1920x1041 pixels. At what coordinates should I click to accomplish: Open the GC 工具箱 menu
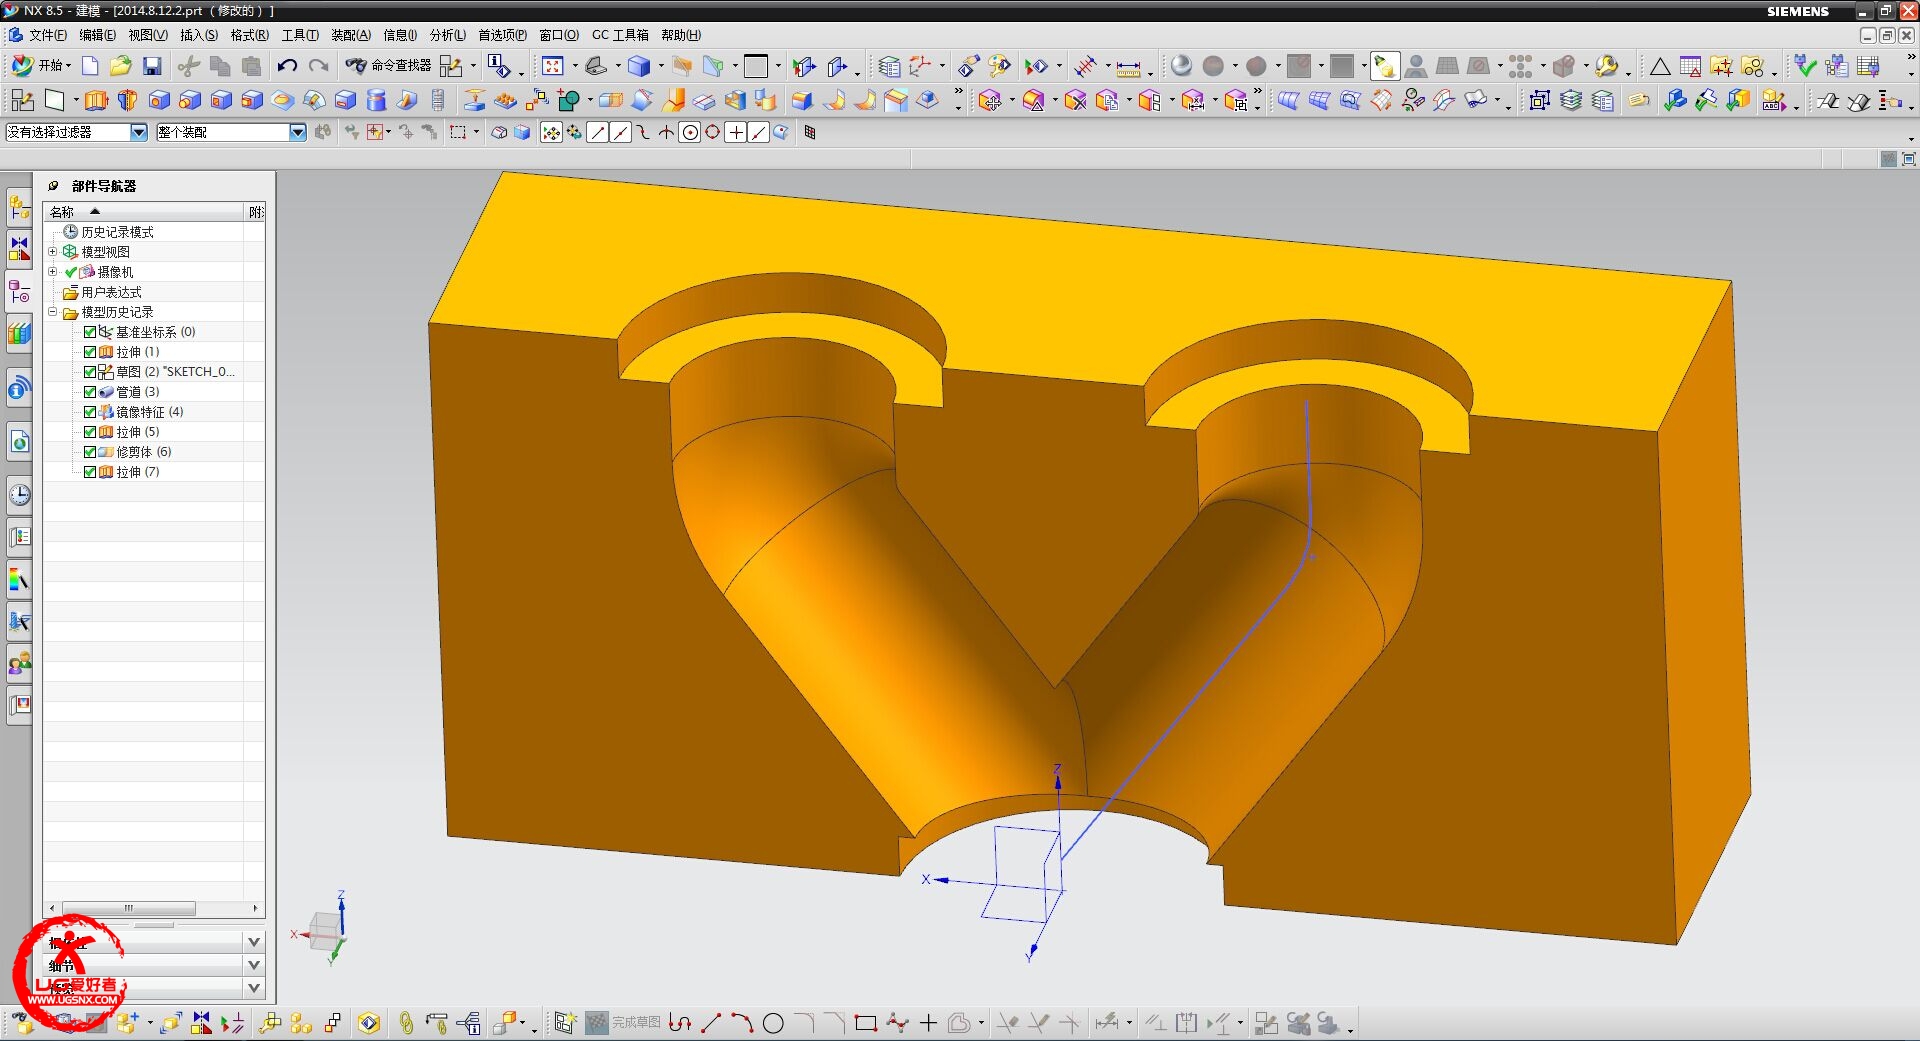tap(620, 35)
